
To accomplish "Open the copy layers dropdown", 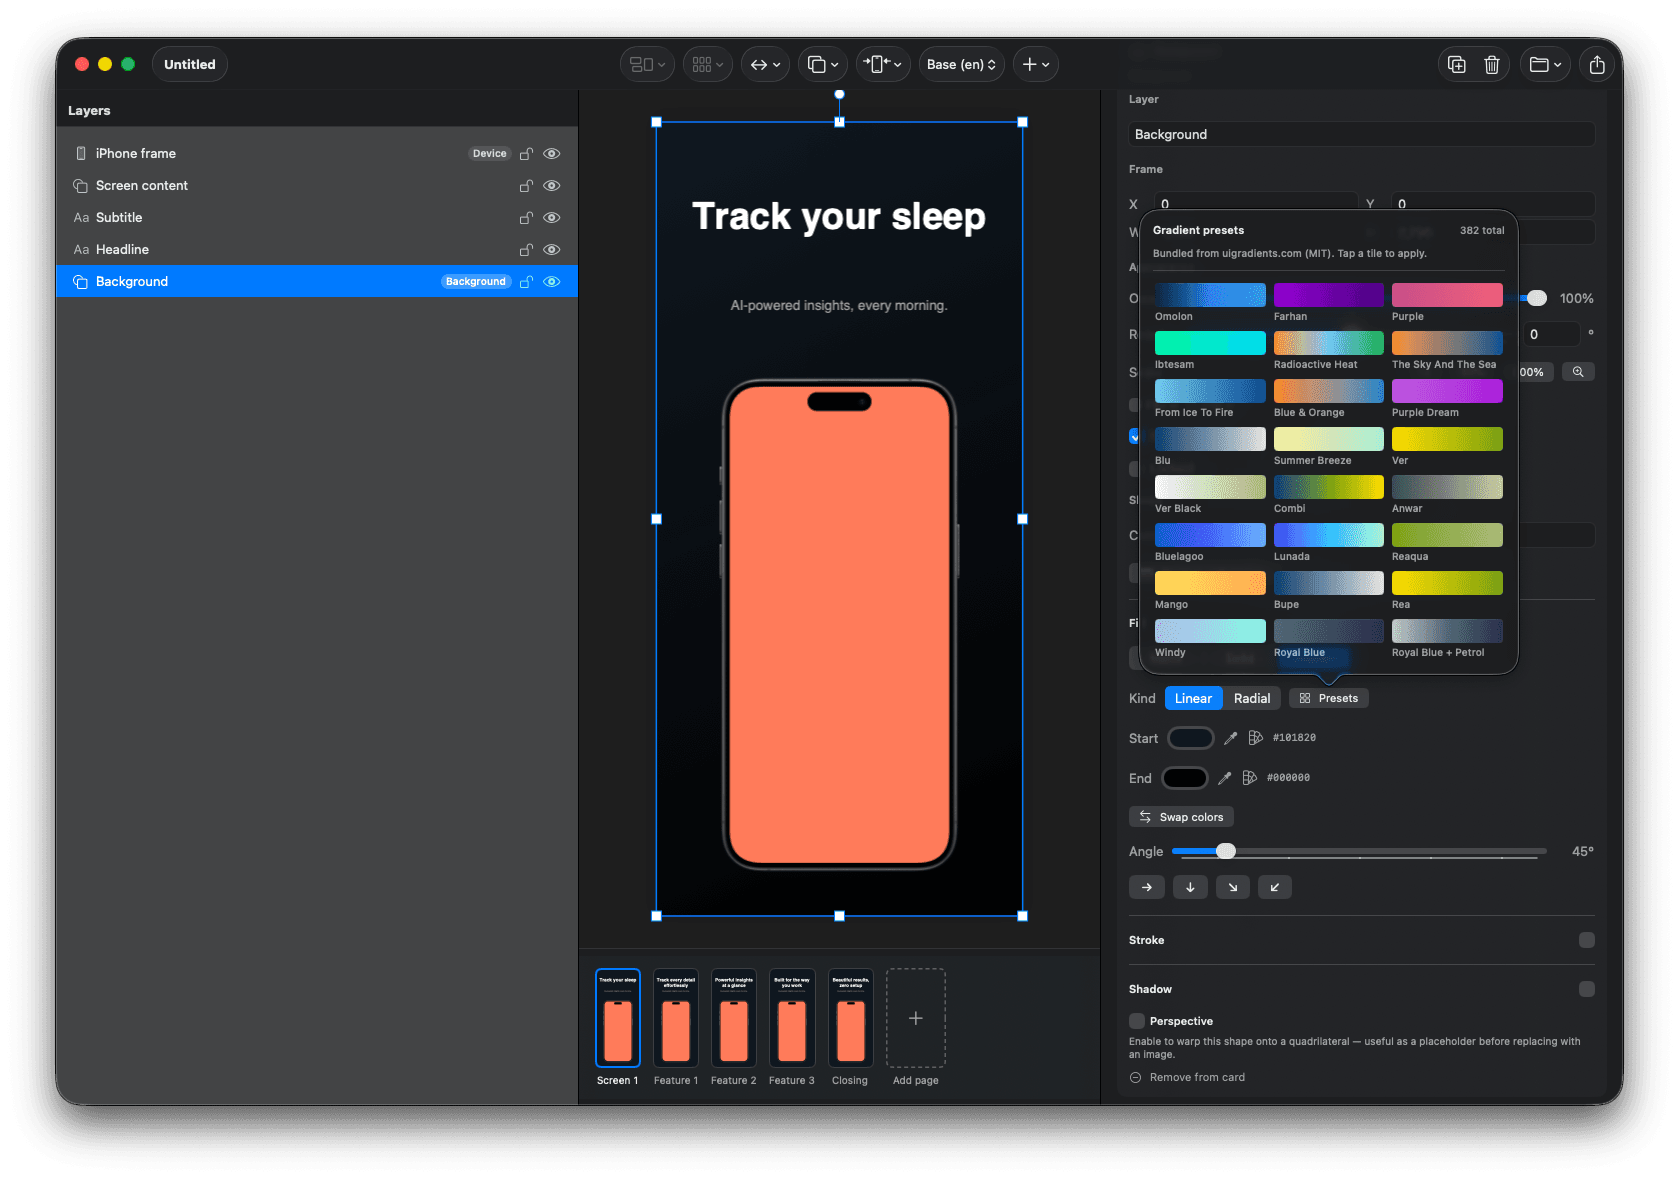I will (x=823, y=64).
